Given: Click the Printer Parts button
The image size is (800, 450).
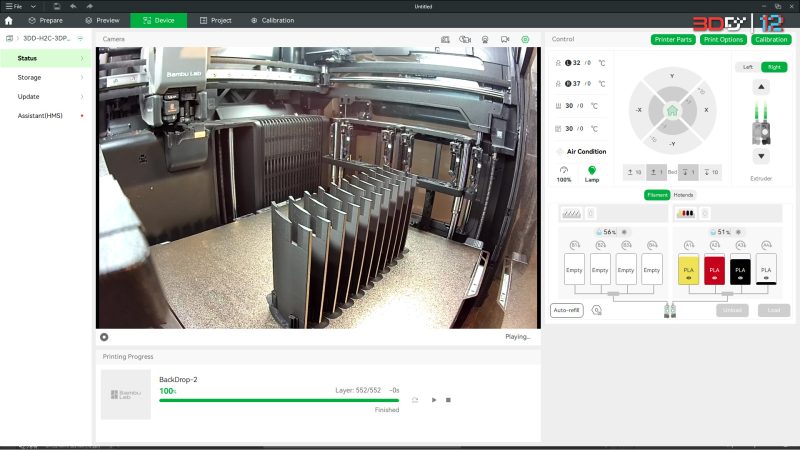Looking at the screenshot, I should coord(672,39).
